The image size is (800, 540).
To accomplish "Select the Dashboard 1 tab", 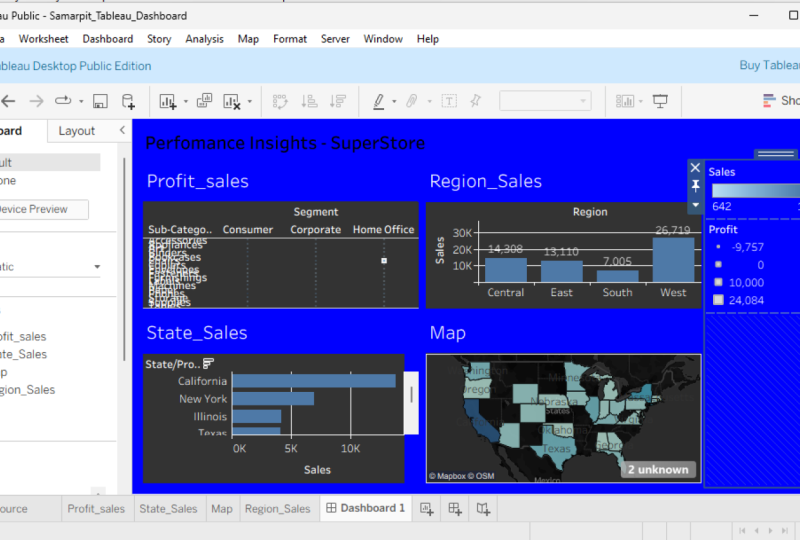I will pyautogui.click(x=366, y=508).
